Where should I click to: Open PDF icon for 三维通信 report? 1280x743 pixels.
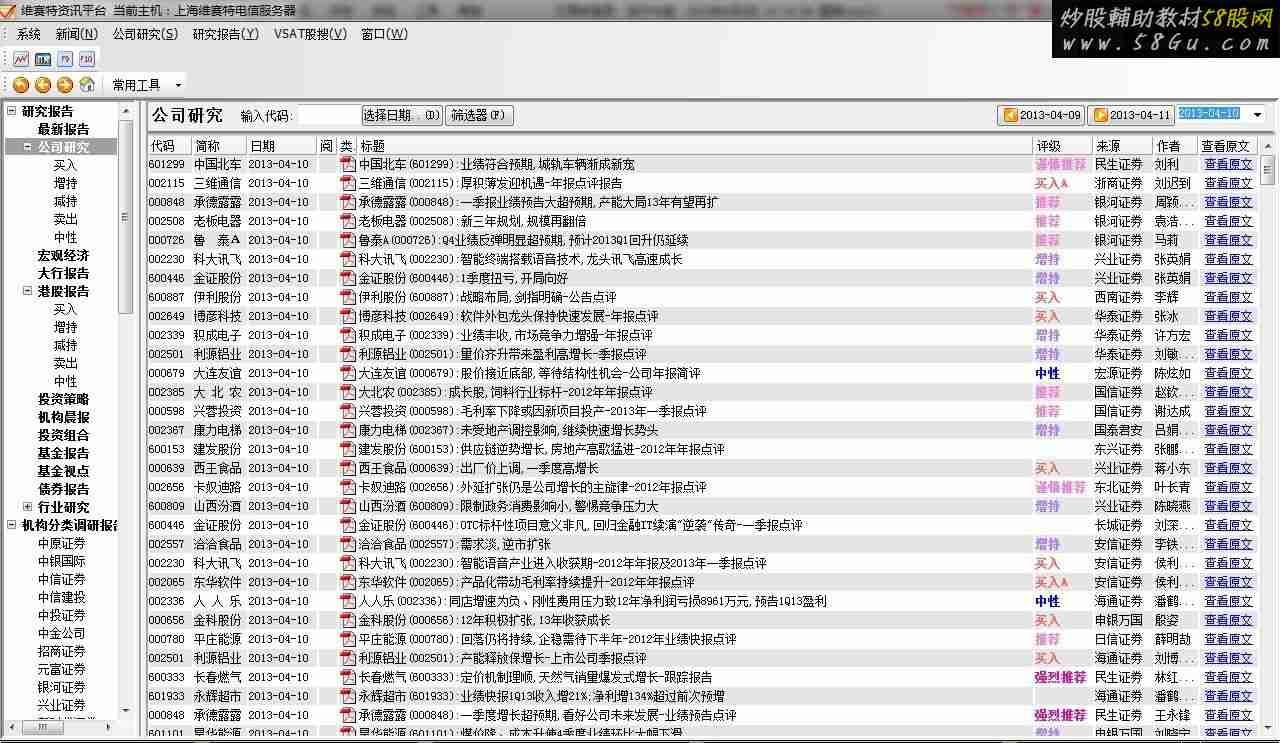[348, 183]
